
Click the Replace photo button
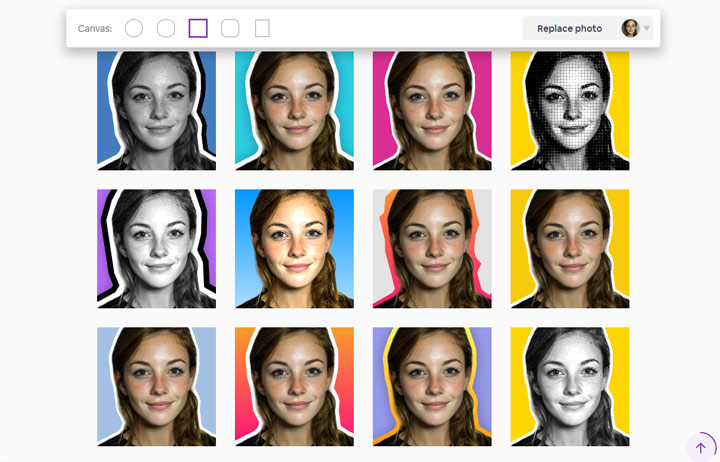point(569,28)
